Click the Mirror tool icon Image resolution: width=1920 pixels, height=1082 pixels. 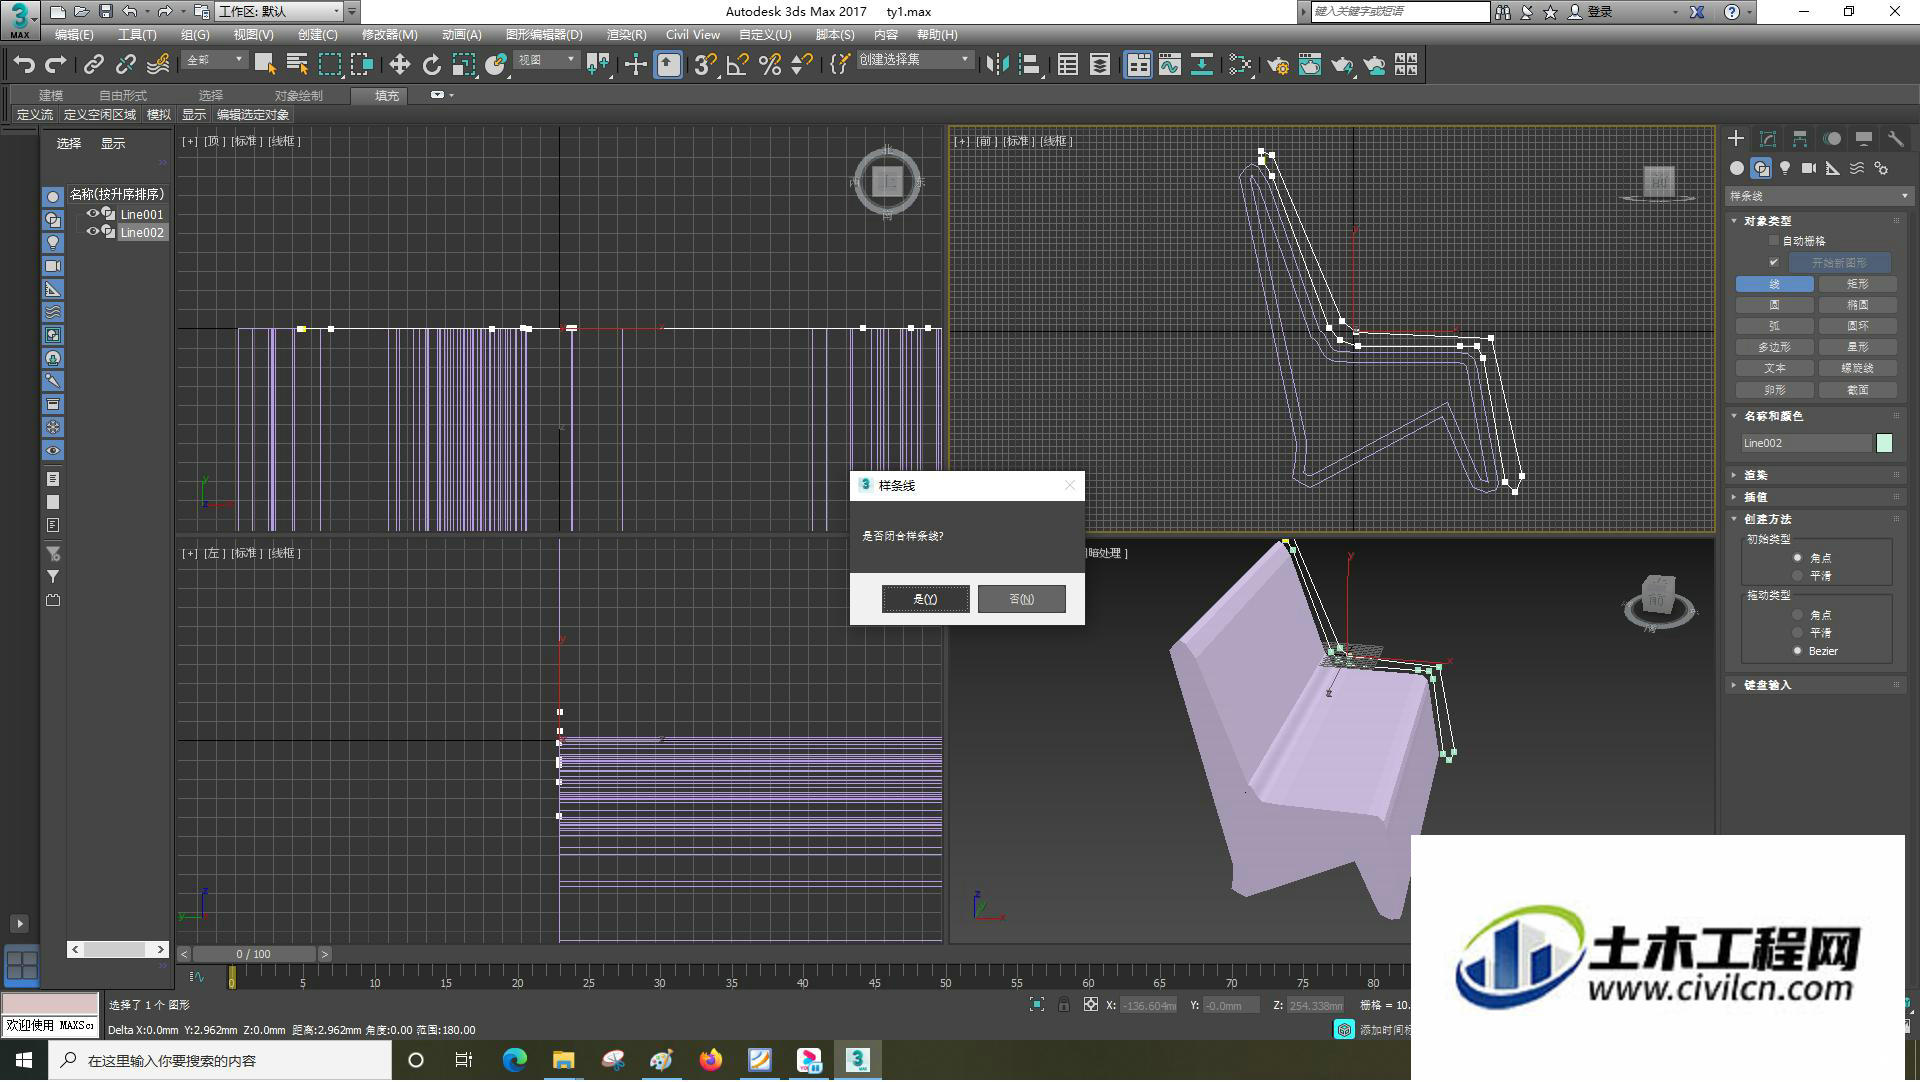(997, 65)
